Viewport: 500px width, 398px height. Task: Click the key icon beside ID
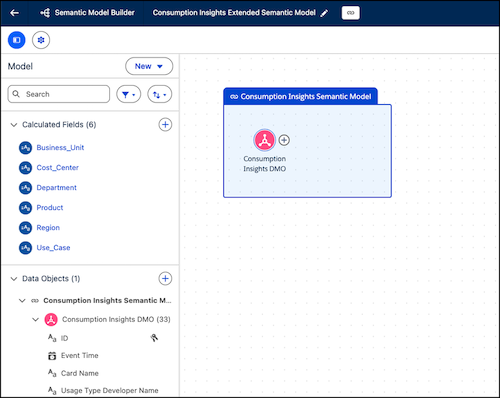(x=154, y=338)
